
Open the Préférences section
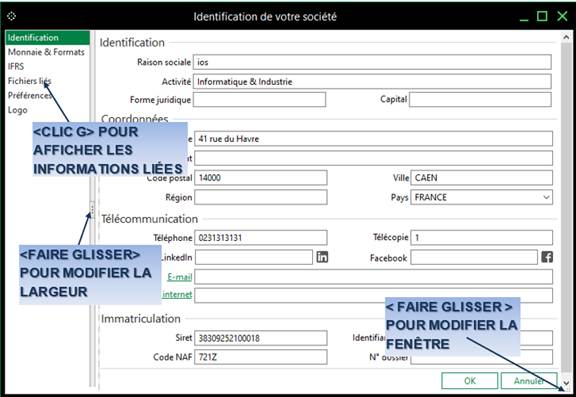pos(30,95)
